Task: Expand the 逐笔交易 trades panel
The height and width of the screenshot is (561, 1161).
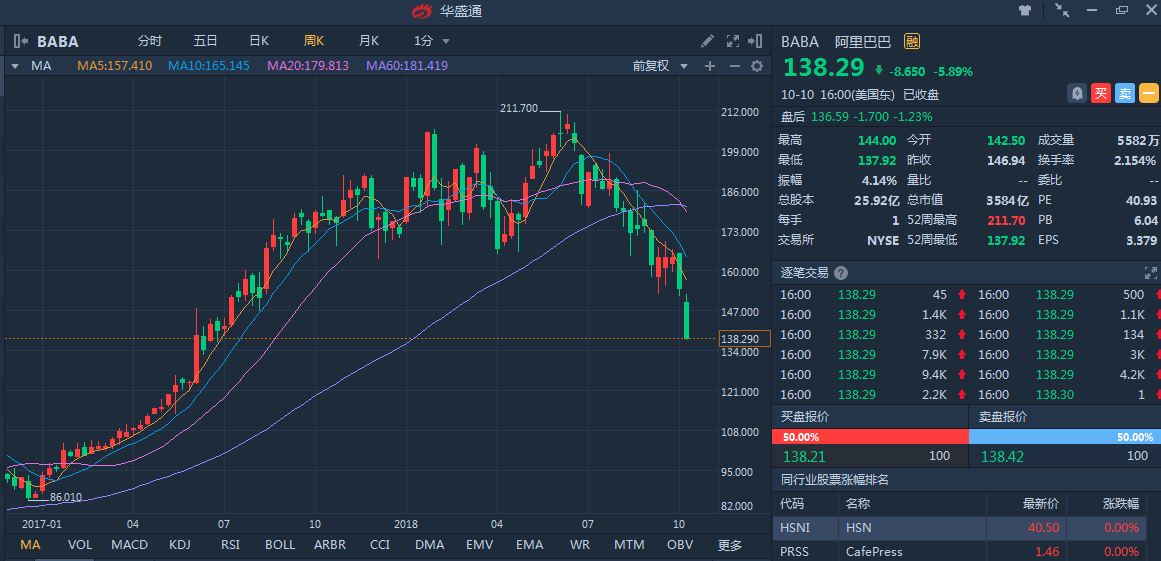Action: [1150, 273]
